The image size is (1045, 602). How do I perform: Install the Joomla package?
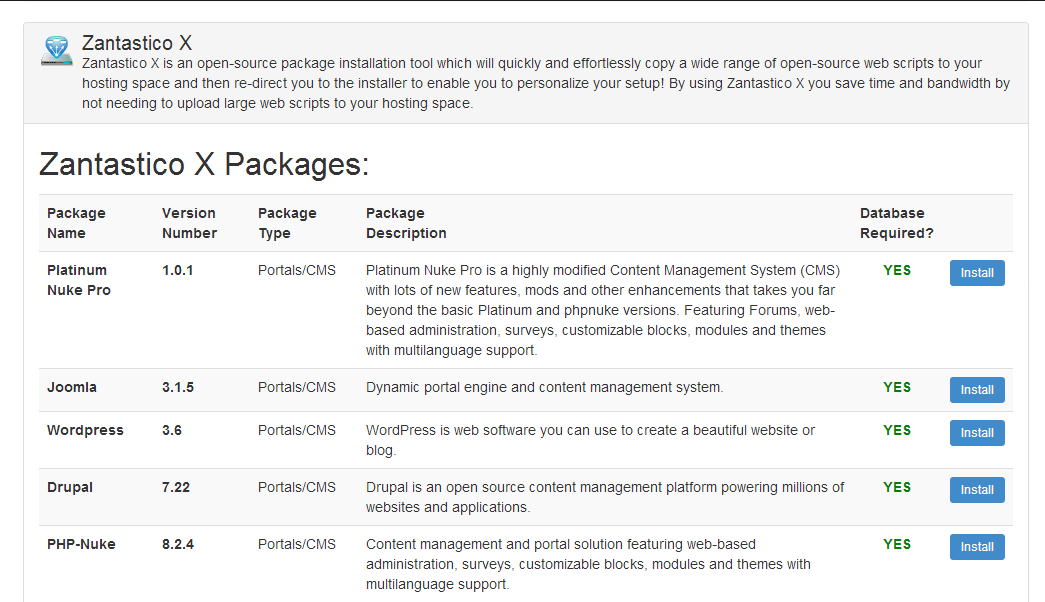(x=977, y=390)
